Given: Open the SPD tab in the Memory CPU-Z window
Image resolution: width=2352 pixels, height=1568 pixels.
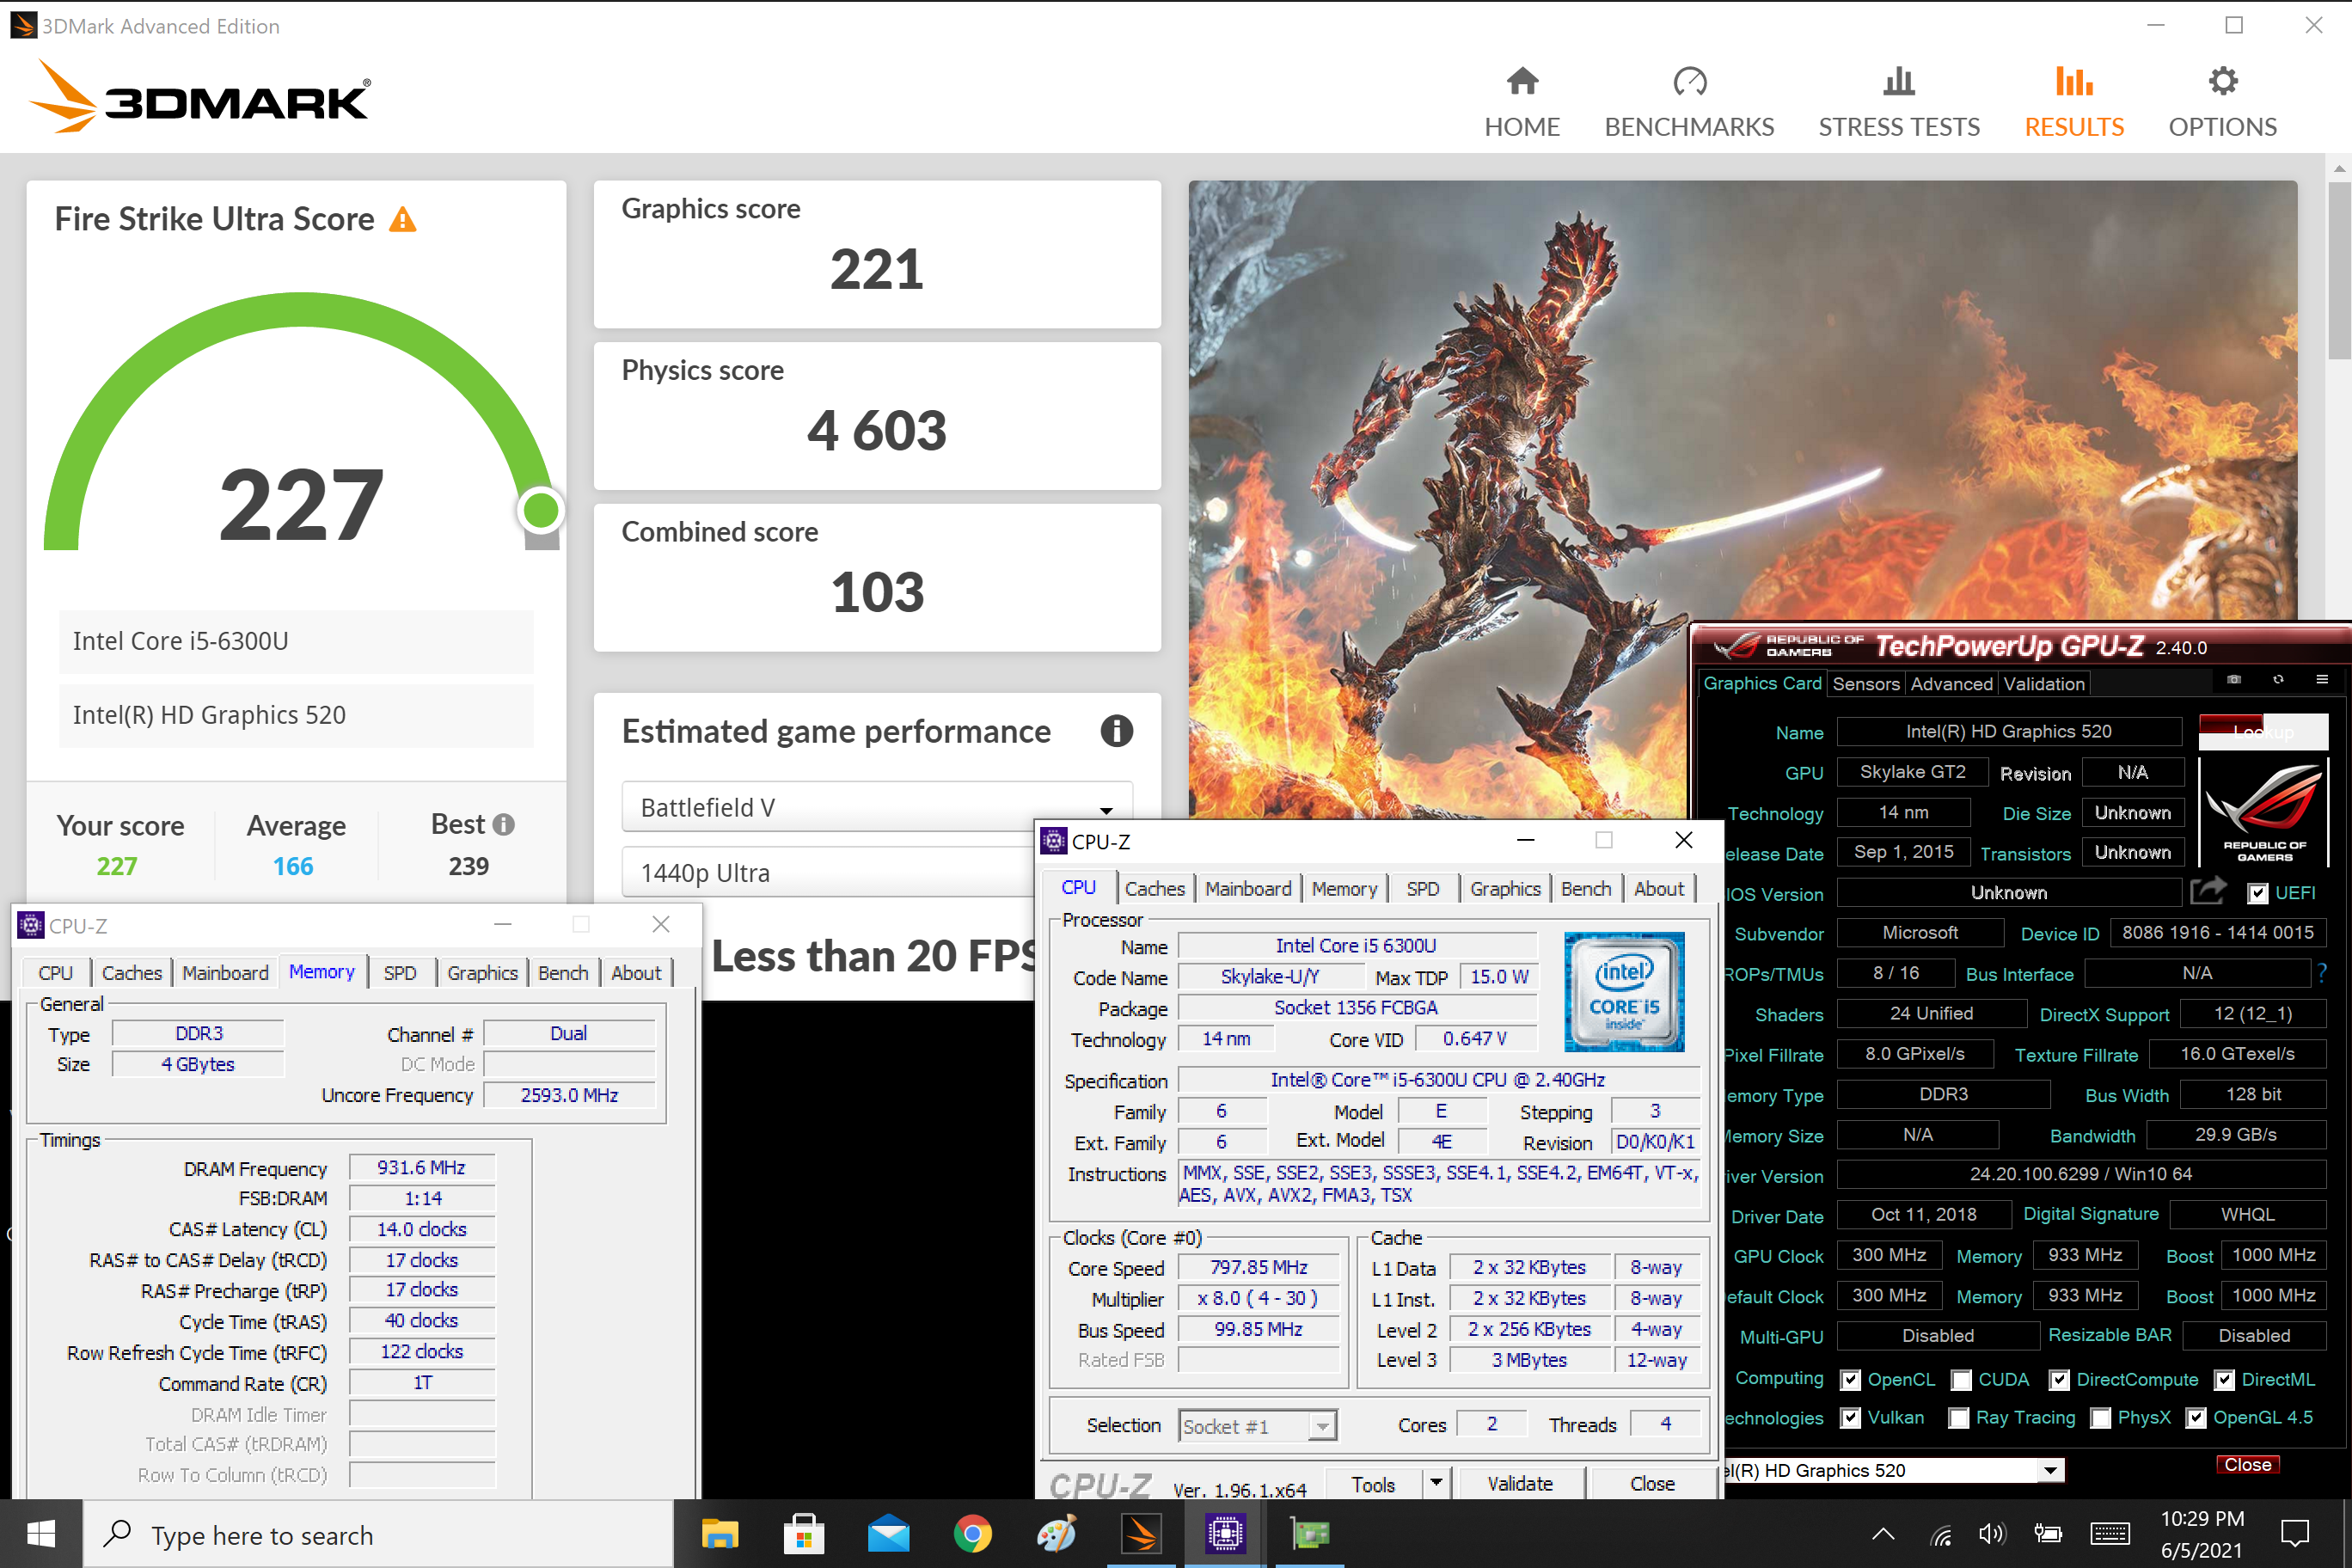Looking at the screenshot, I should point(400,972).
